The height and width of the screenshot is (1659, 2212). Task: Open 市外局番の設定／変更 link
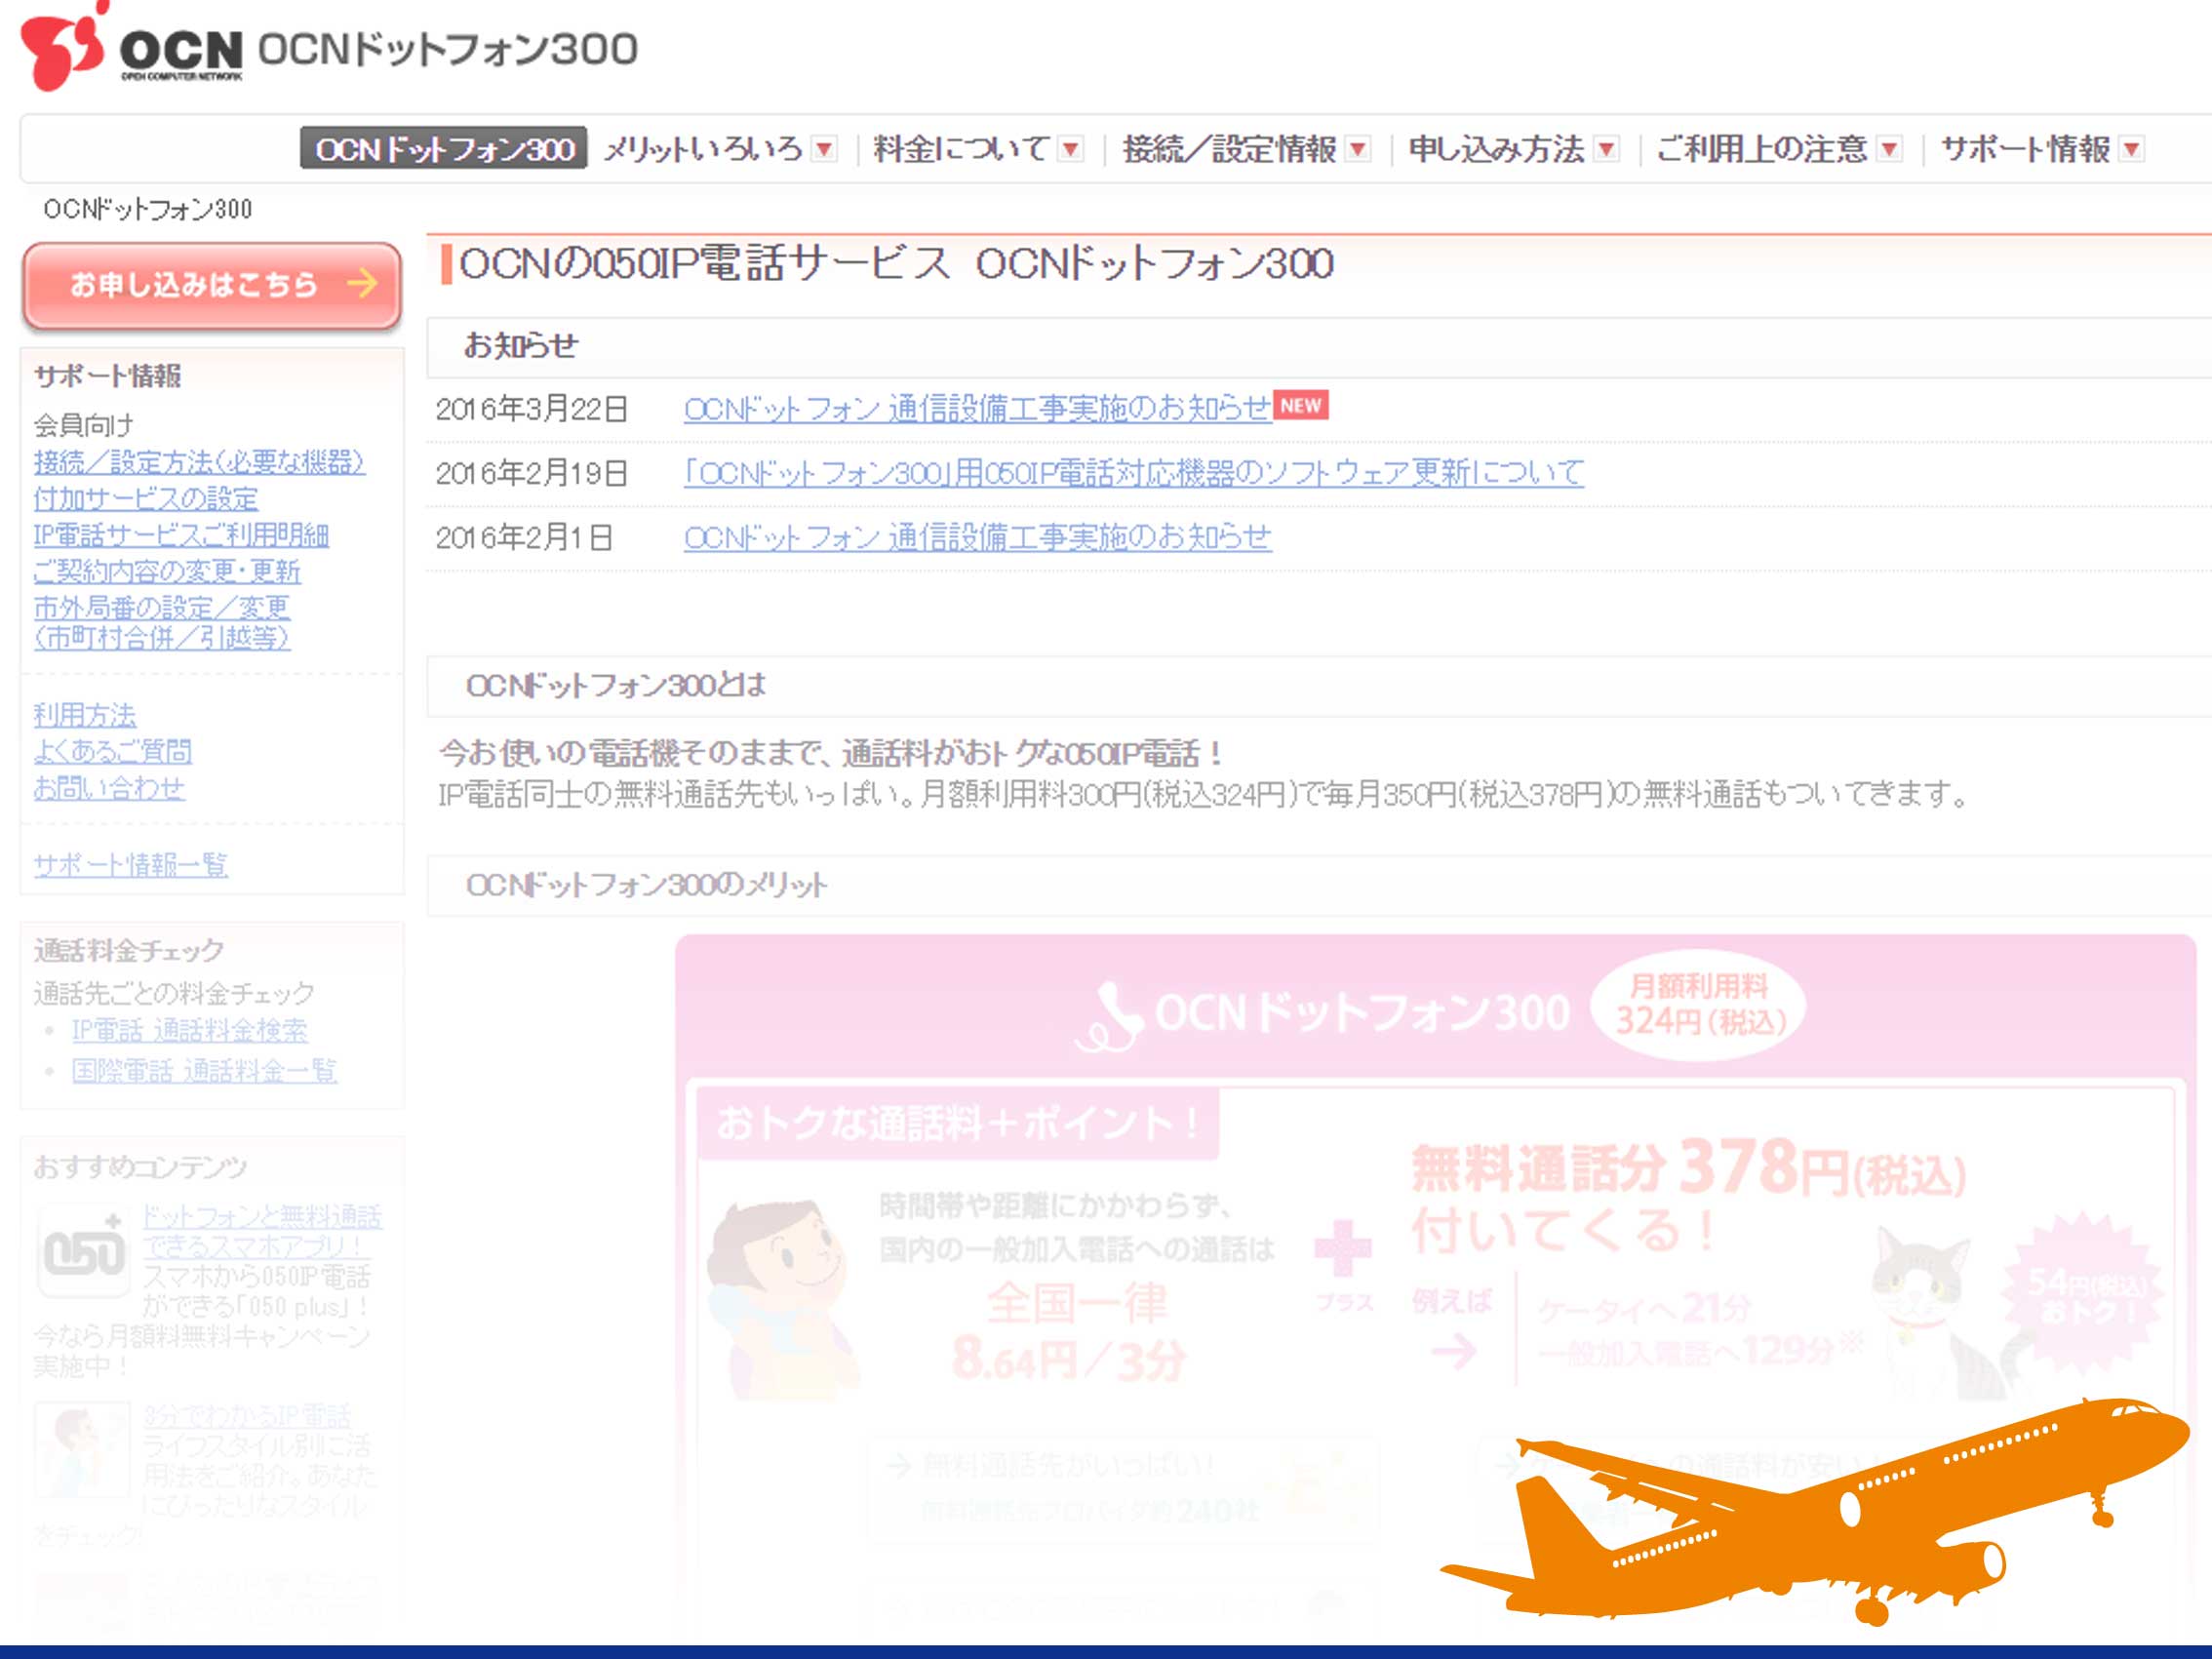[162, 622]
